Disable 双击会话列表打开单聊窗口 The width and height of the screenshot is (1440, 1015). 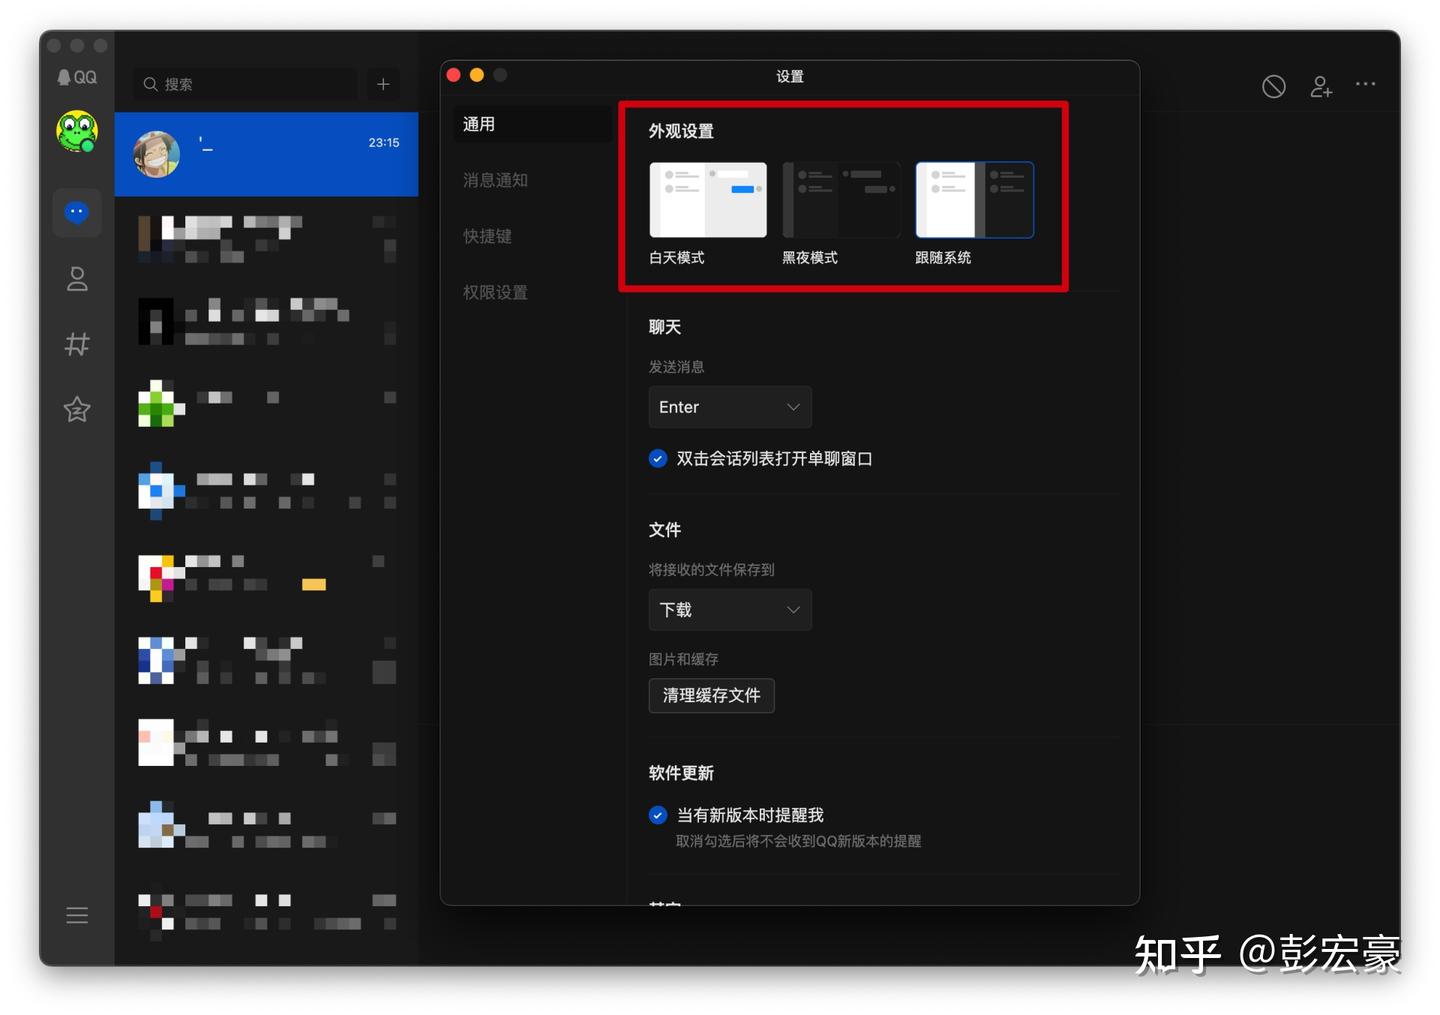point(657,459)
